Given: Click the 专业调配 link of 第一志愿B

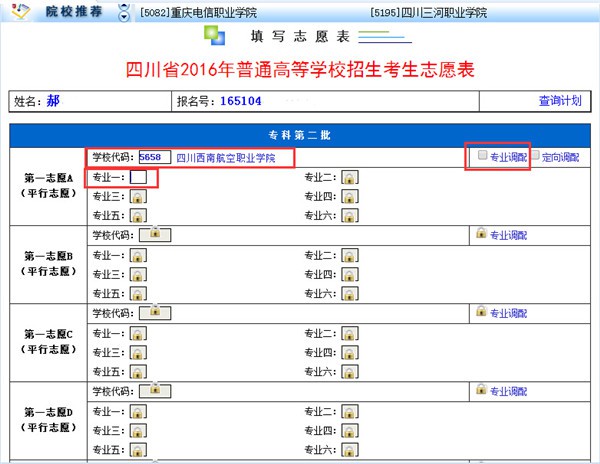Looking at the screenshot, I should [x=508, y=235].
